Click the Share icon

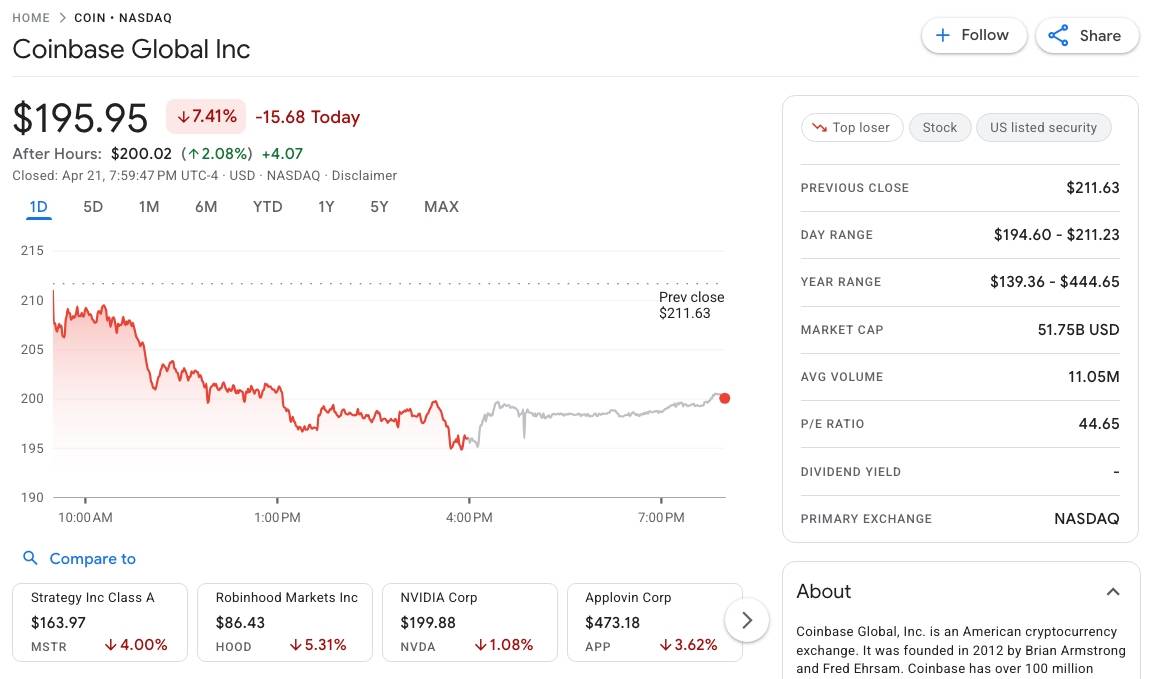point(1058,35)
